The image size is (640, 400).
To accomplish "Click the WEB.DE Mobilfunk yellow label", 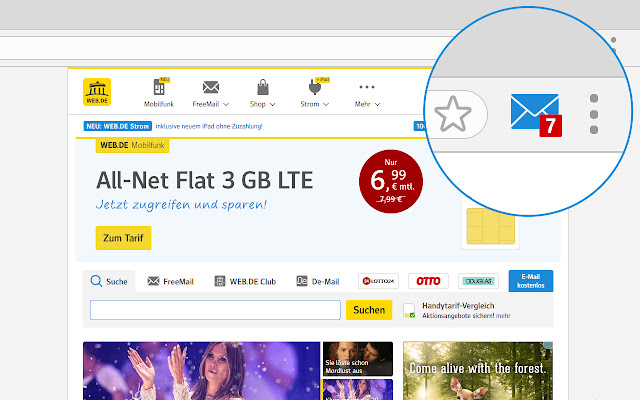I will coord(132,145).
